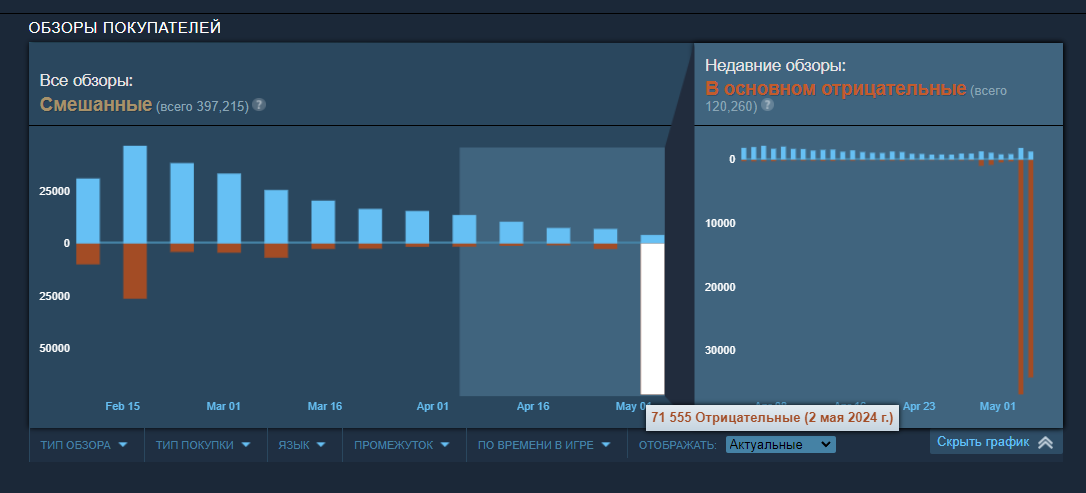
Task: Click the first blue bar in recent reviews chart
Action: (x=743, y=153)
